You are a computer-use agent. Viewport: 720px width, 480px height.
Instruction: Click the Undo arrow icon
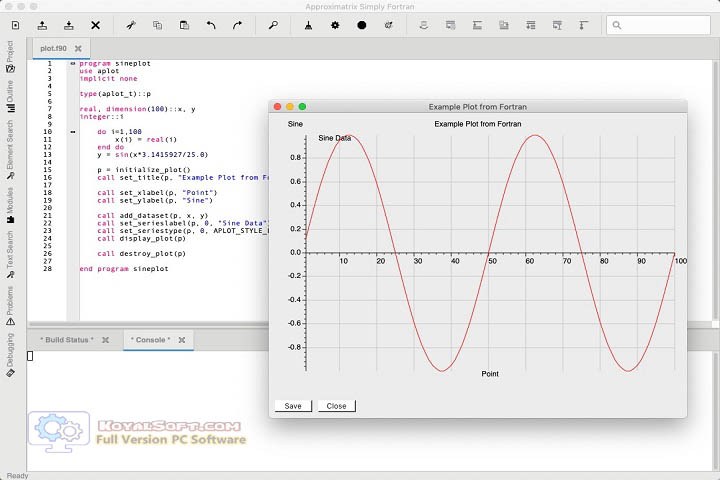pyautogui.click(x=211, y=25)
